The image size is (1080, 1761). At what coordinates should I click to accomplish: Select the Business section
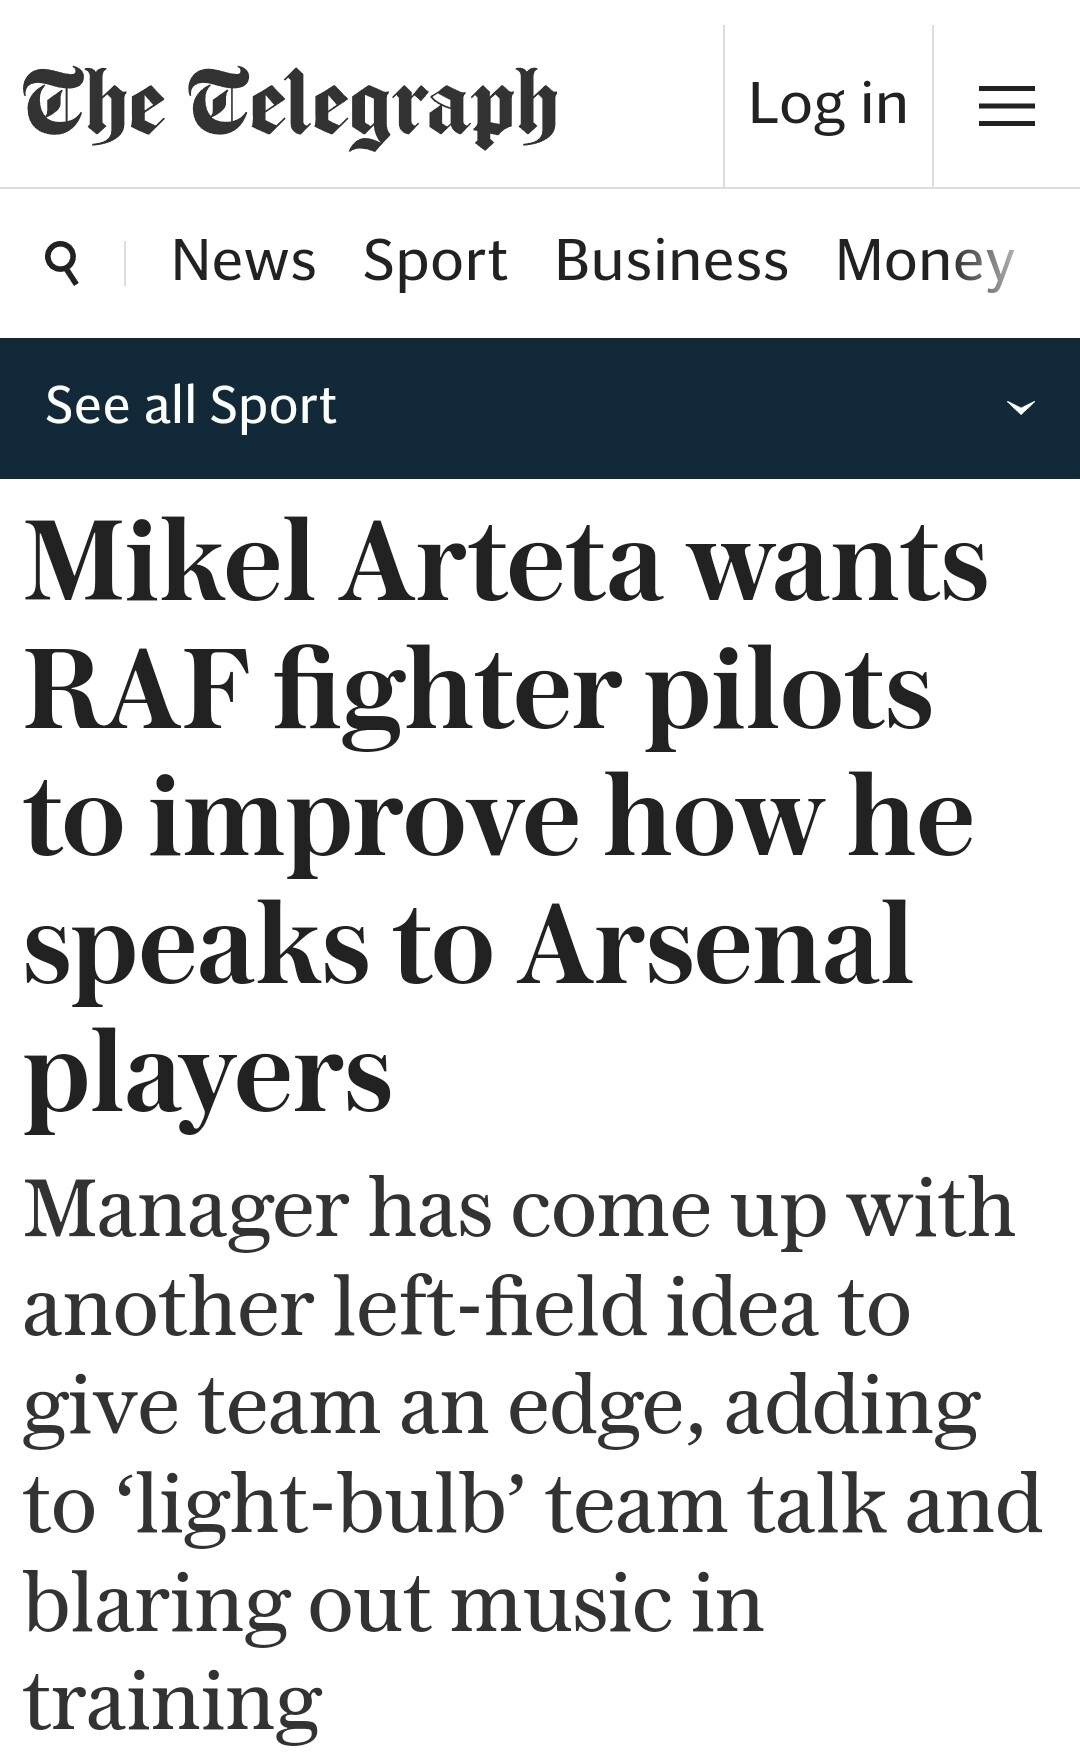(x=671, y=261)
